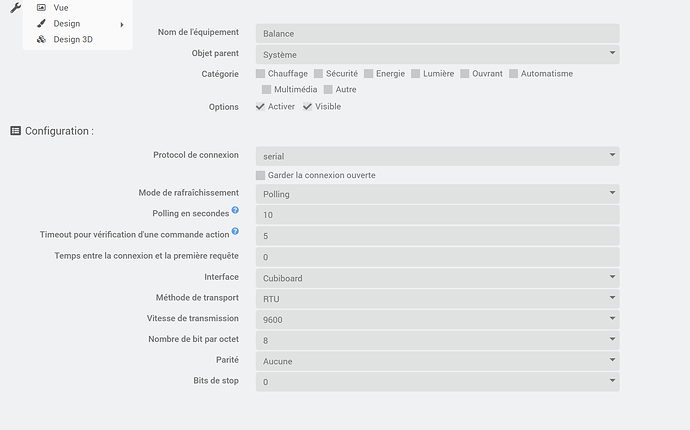This screenshot has width=690, height=430.
Task: Focus the Nom de l'équipement field
Action: click(437, 33)
